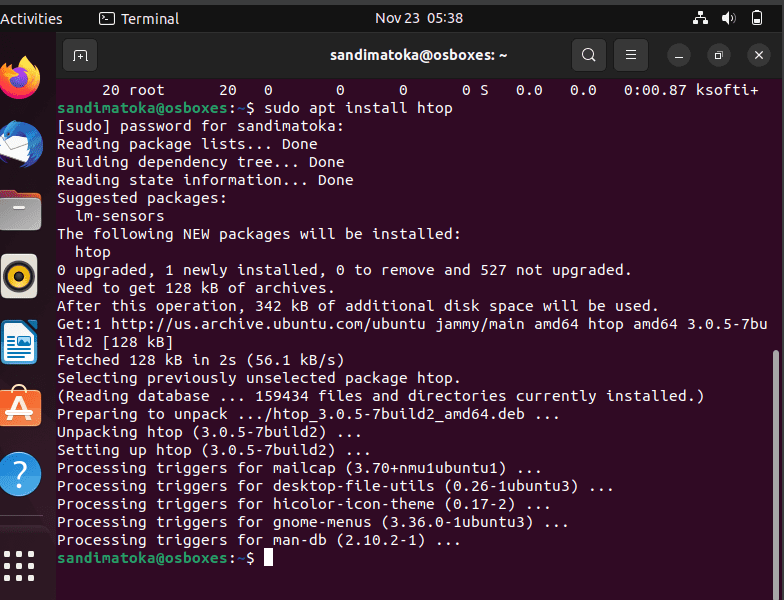This screenshot has height=600, width=784.
Task: Open the terminal hamburger menu
Action: (x=630, y=55)
